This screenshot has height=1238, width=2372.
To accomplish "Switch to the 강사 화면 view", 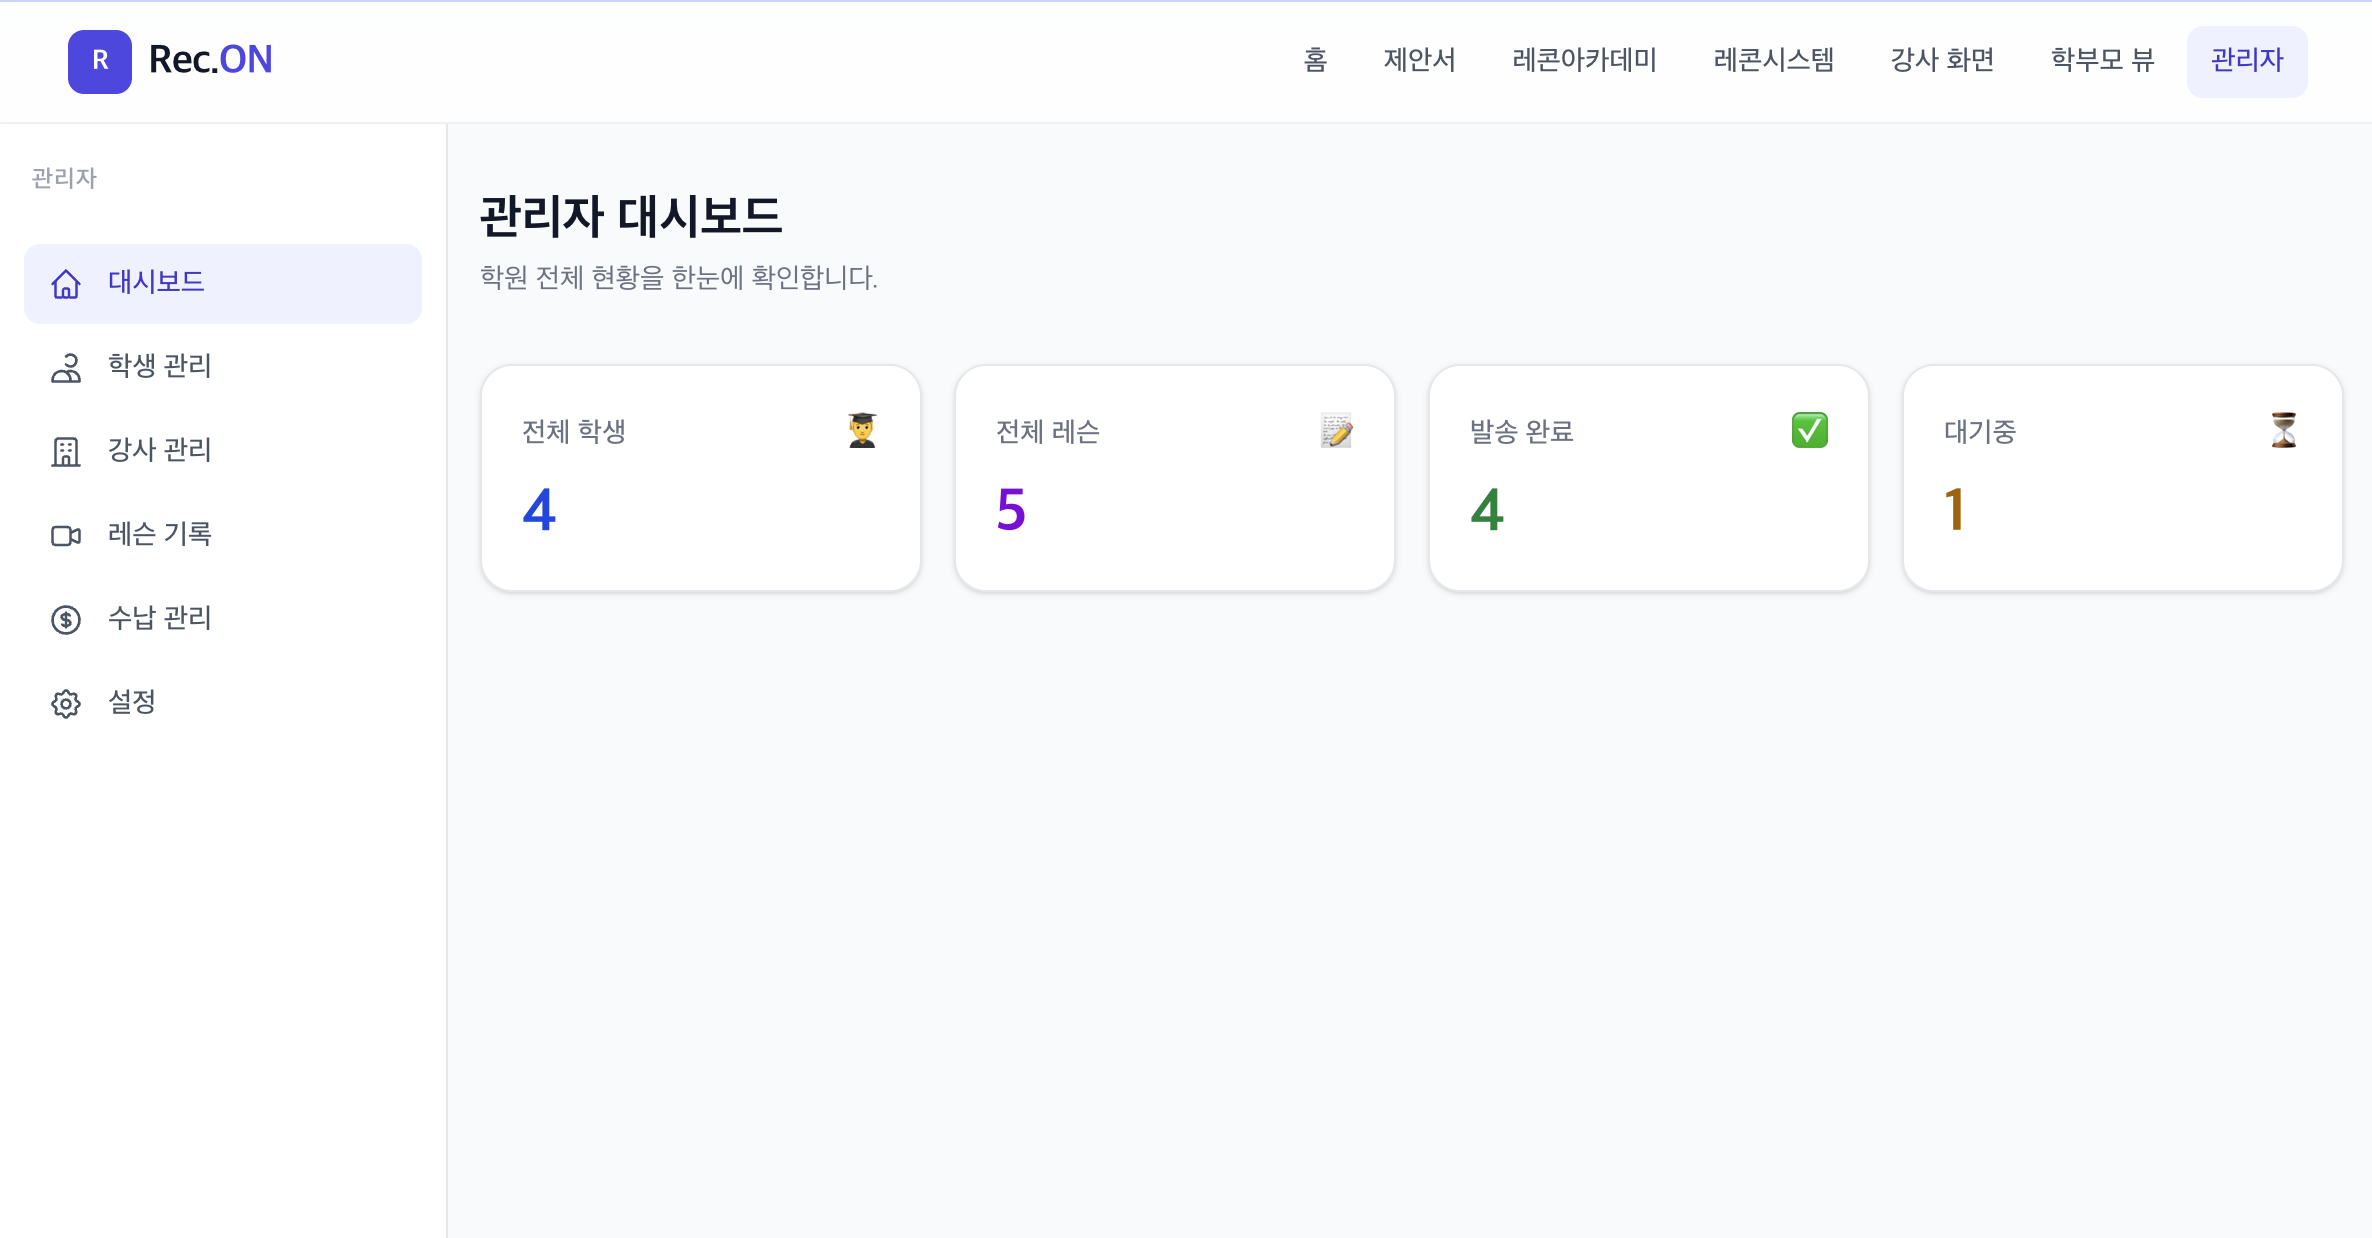I will pos(1941,61).
